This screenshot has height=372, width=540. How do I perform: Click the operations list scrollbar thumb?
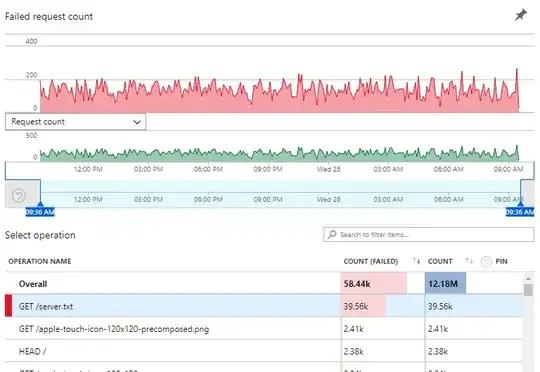528,289
